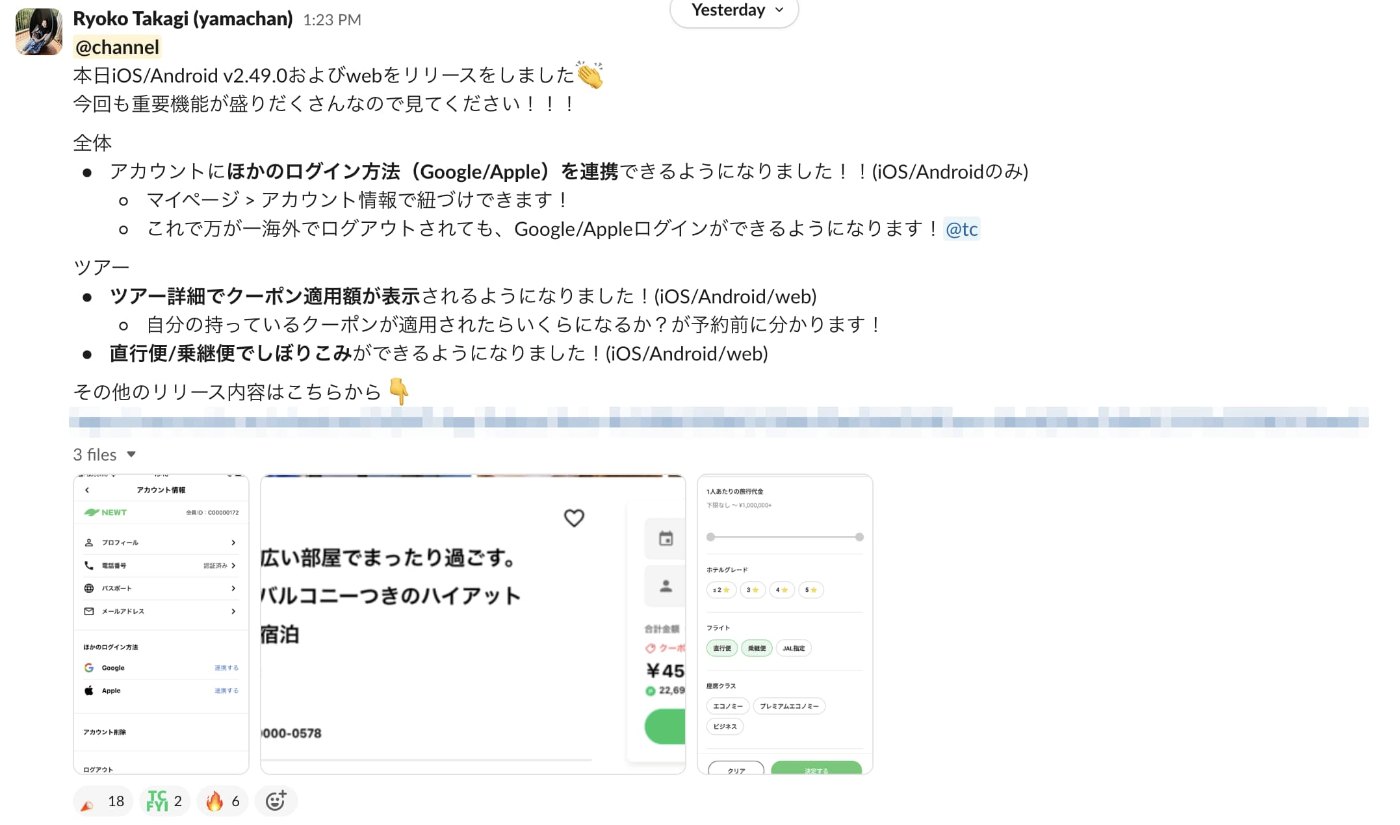Image resolution: width=1400 pixels, height=825 pixels.
Task: Open the account info screenshot thumbnail
Action: tap(161, 624)
